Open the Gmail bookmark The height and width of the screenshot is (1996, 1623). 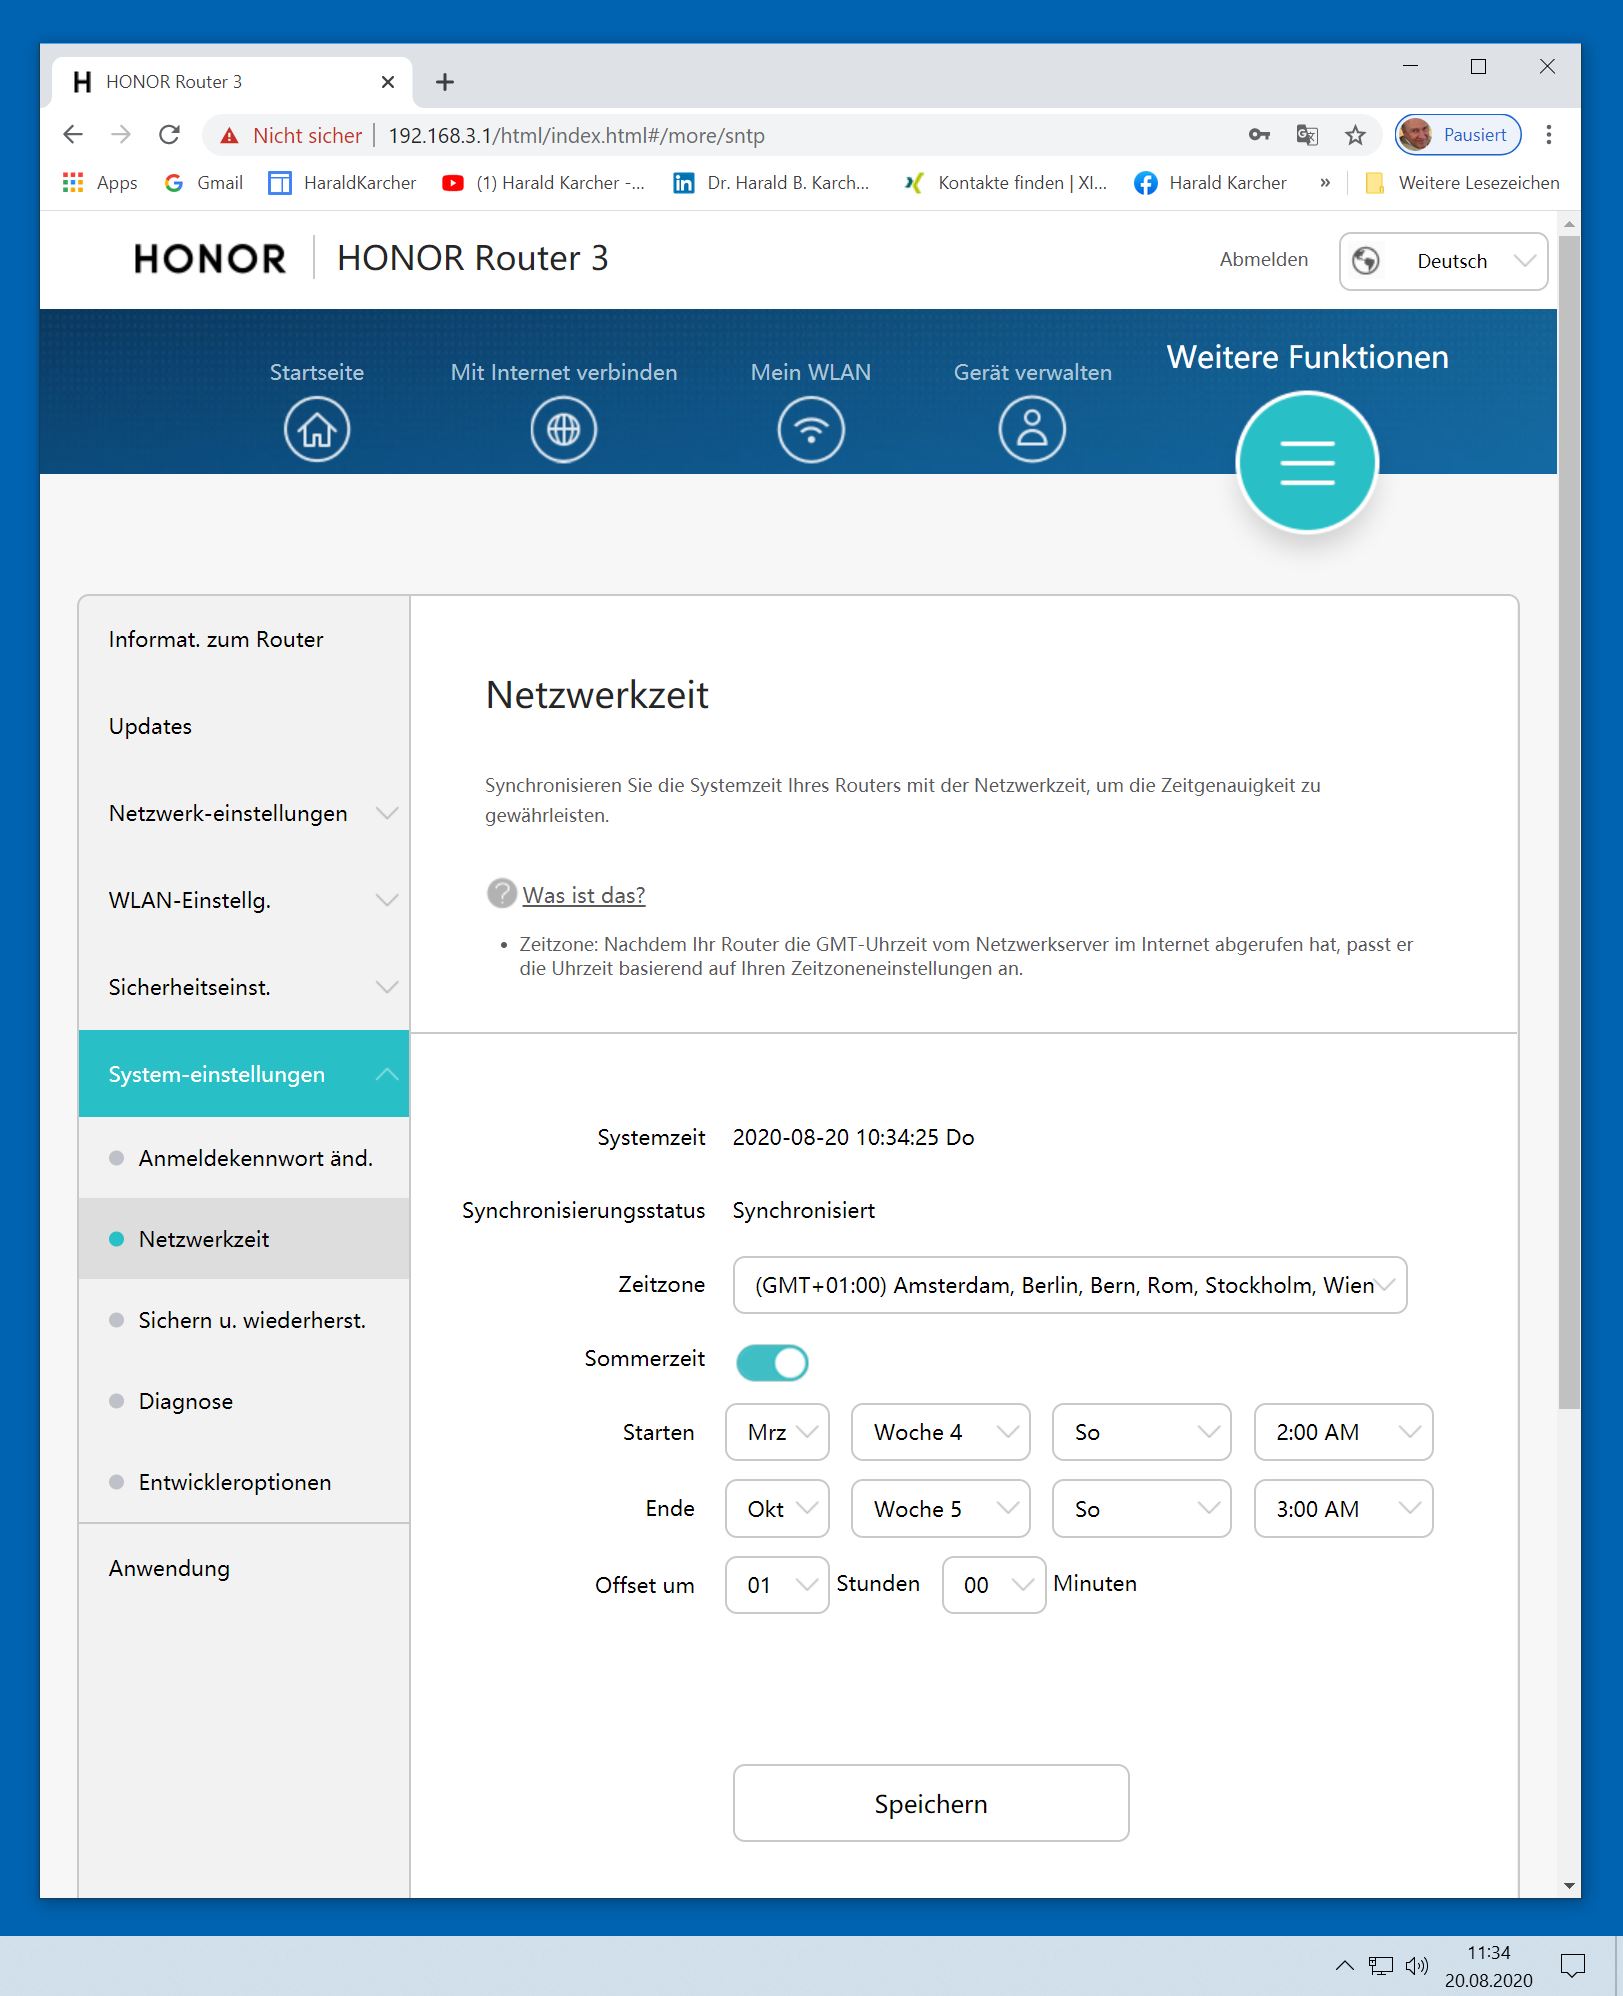point(204,183)
